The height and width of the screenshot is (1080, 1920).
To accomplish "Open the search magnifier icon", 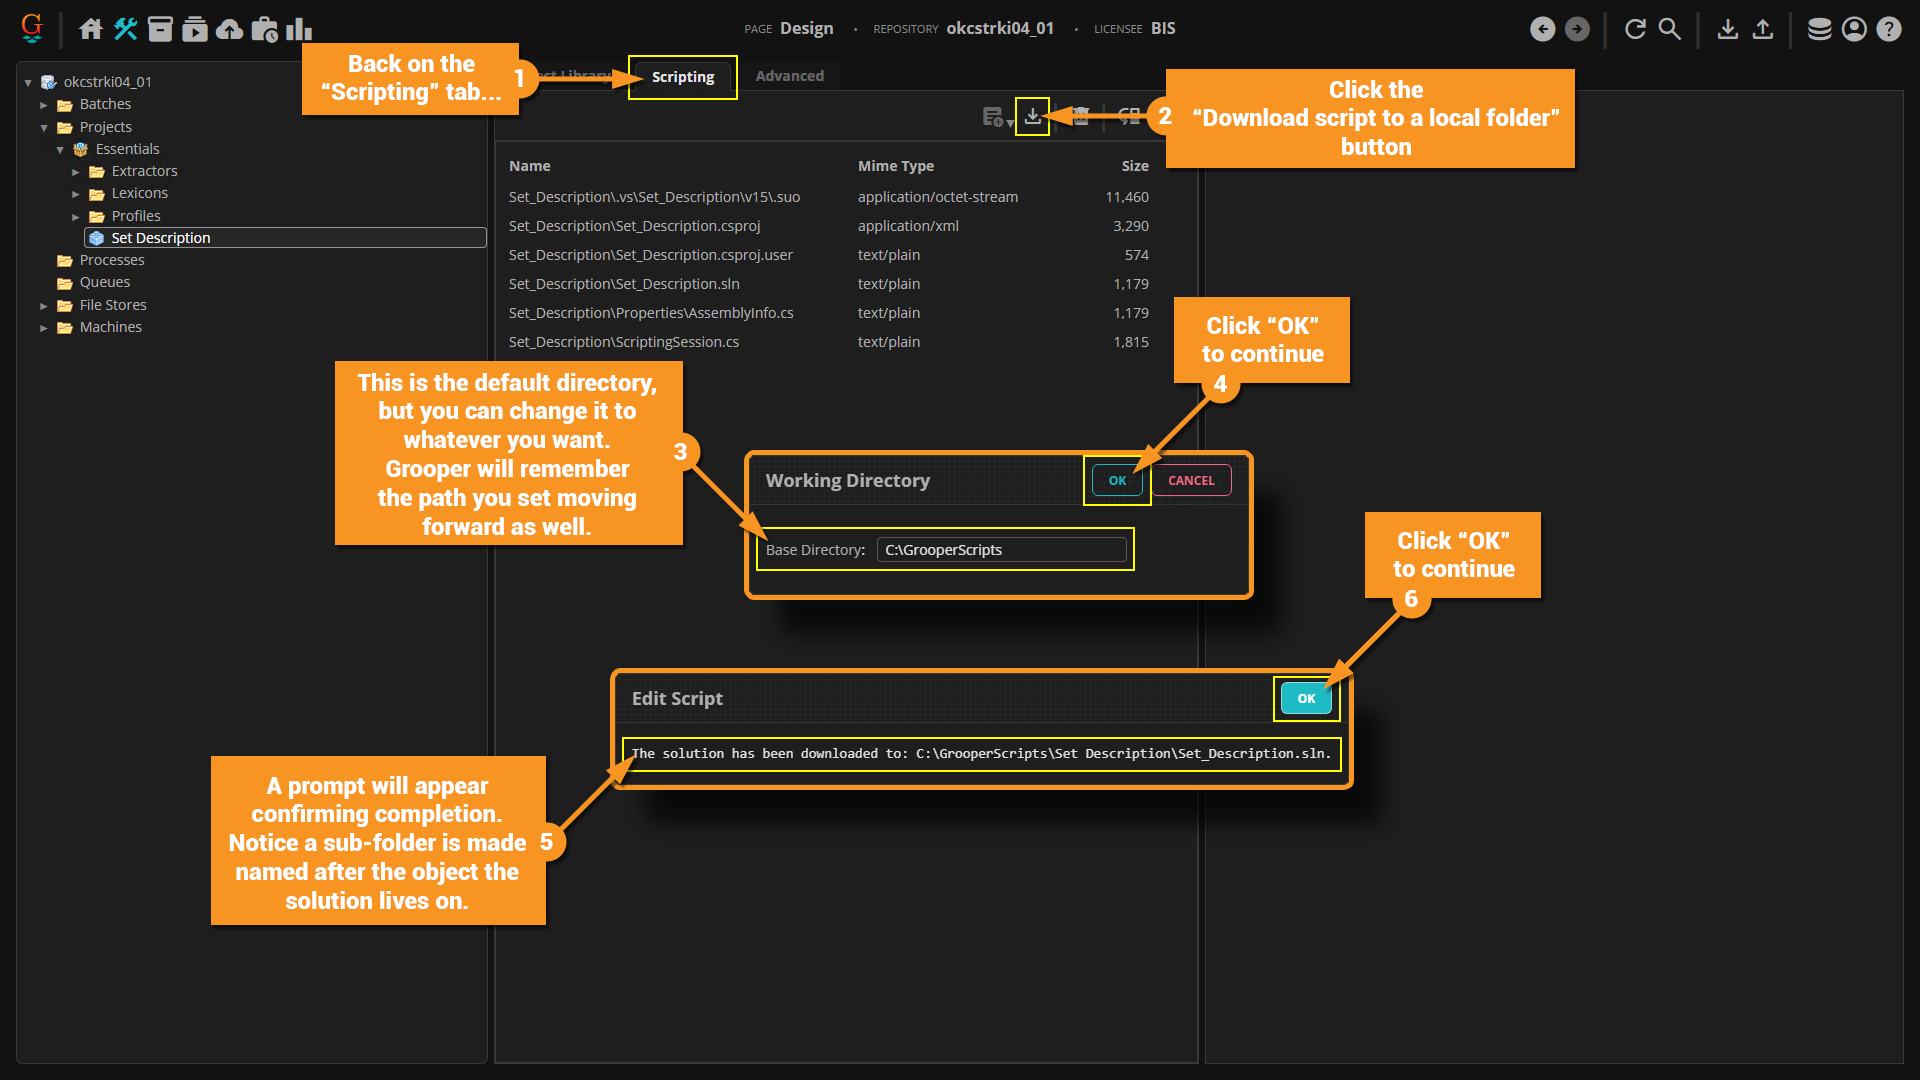I will point(1669,29).
